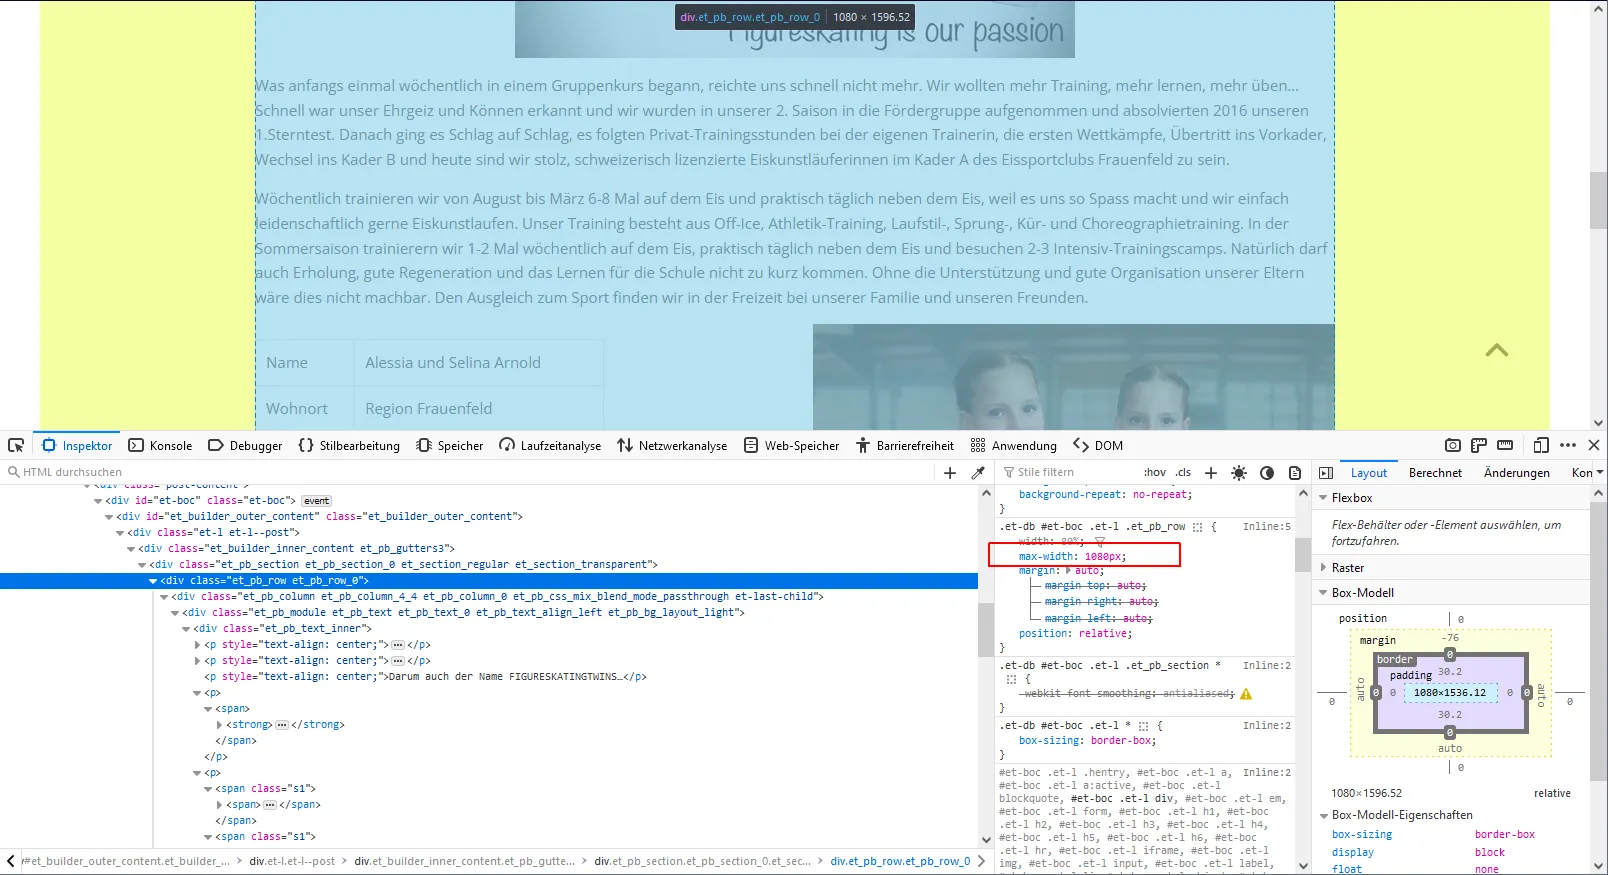1608x875 pixels.
Task: Open the Web-Speicher tab
Action: 792,445
